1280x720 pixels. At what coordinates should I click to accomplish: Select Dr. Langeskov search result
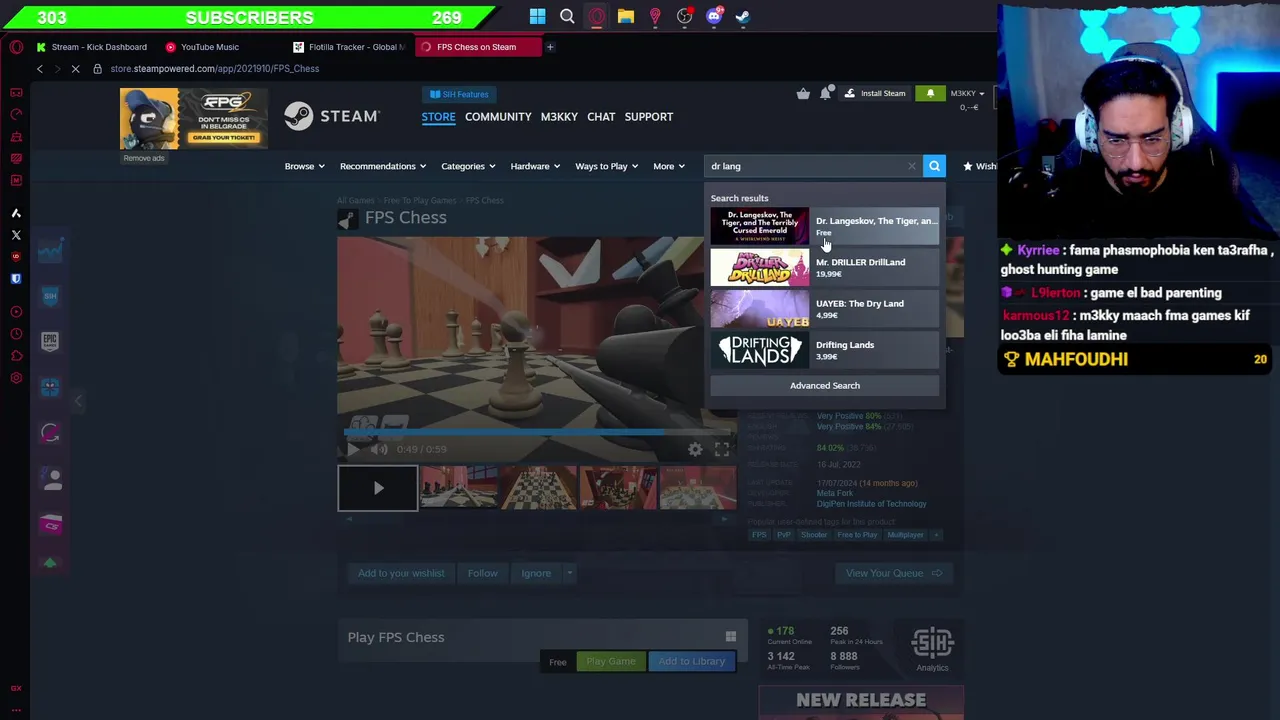[x=825, y=226]
